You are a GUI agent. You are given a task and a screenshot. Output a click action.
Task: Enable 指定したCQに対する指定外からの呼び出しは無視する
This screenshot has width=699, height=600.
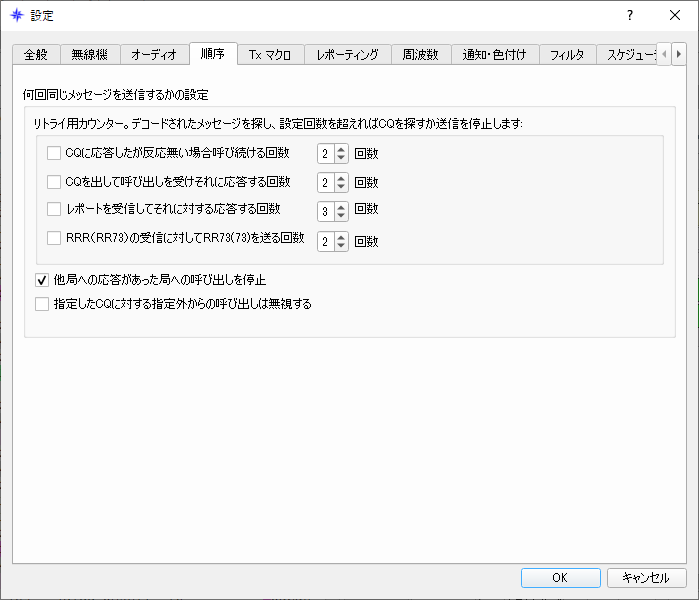[42, 304]
